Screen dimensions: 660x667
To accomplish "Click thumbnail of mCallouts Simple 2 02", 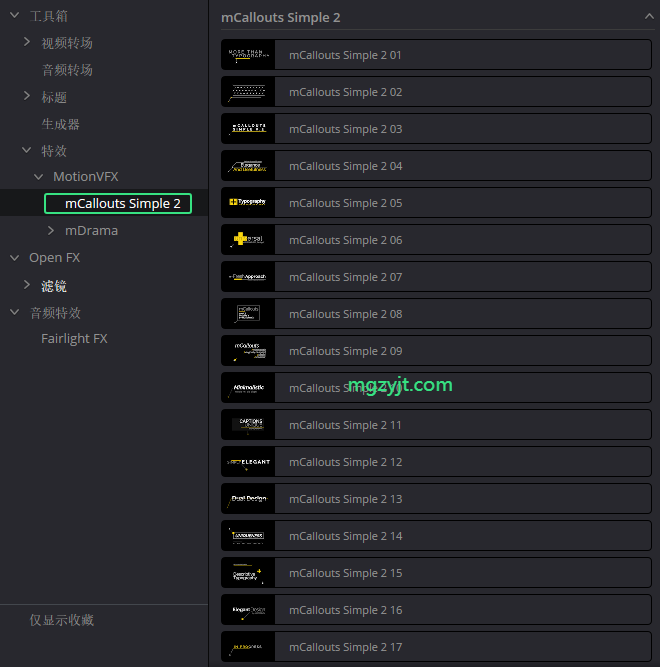I will [x=248, y=92].
